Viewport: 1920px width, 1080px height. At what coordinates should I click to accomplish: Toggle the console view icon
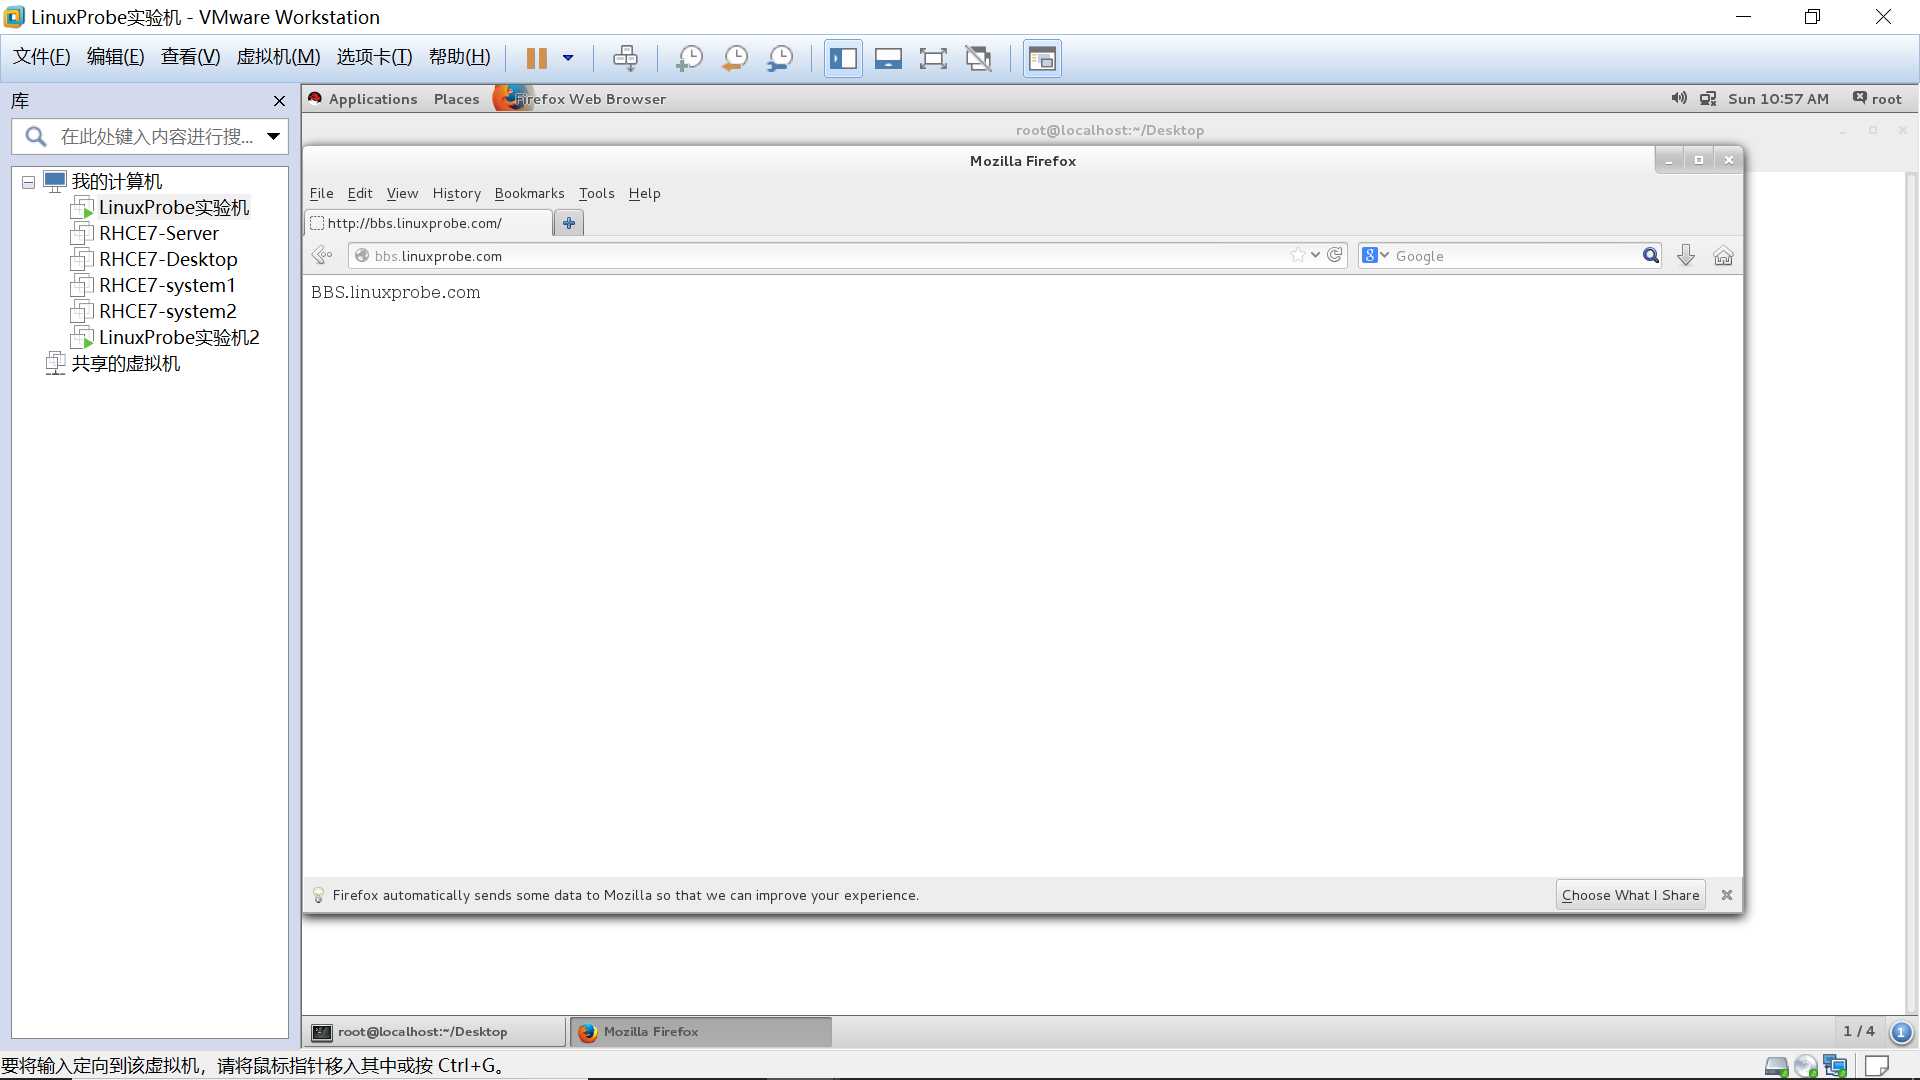tap(1042, 58)
